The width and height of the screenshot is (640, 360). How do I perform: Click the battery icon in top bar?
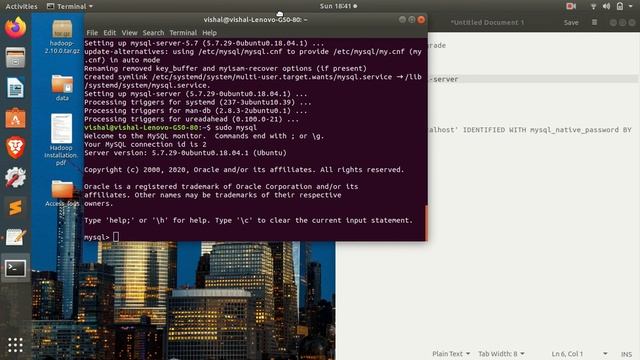pyautogui.click(x=620, y=6)
